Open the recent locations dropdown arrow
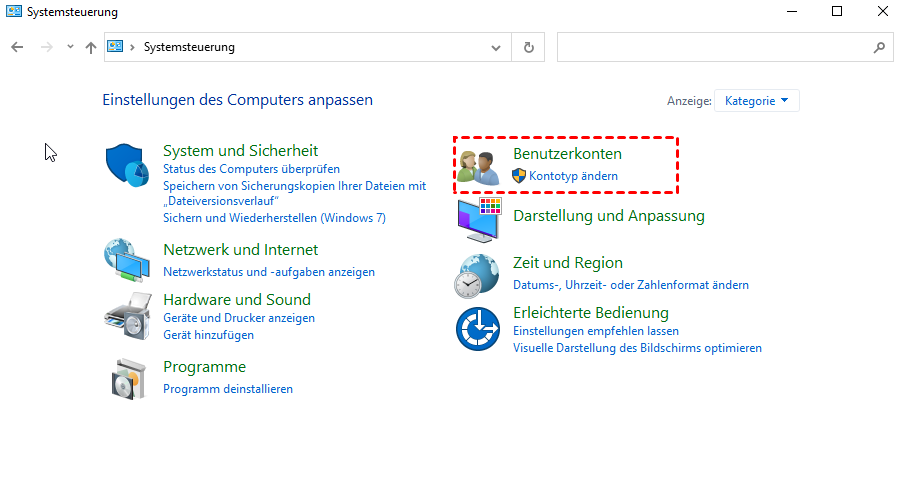901x485 pixels. [x=70, y=47]
